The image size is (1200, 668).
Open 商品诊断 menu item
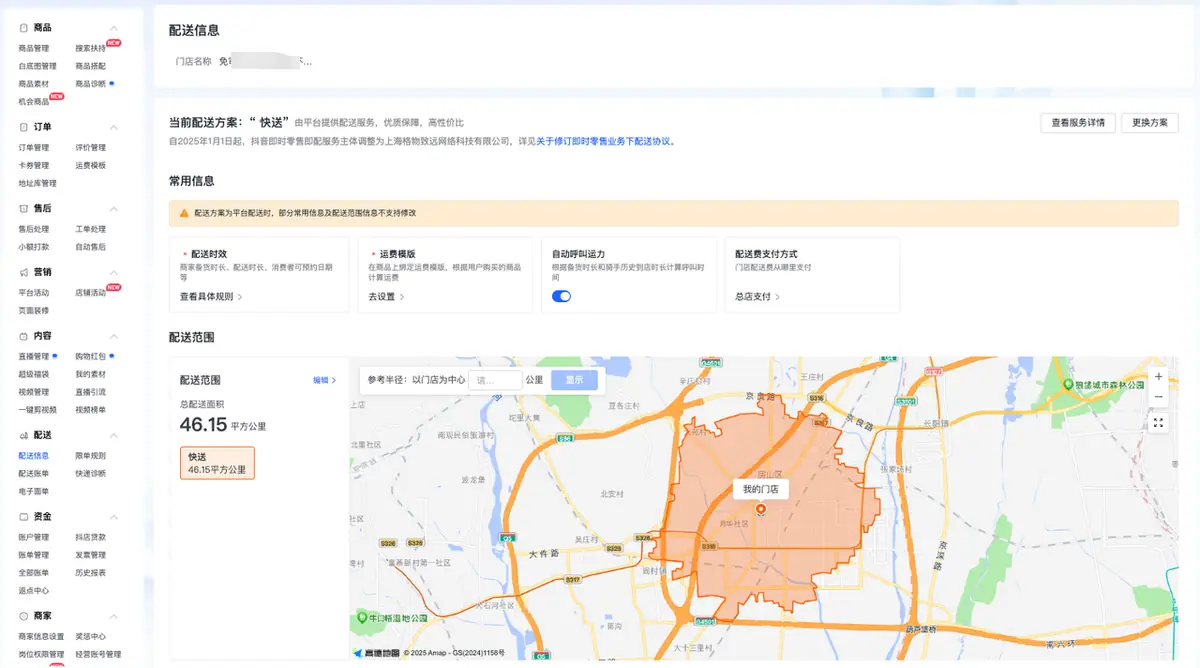tap(90, 83)
